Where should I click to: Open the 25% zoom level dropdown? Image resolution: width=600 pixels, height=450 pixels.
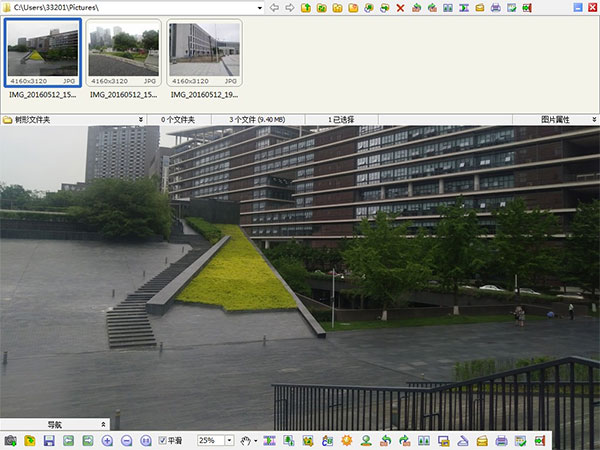tap(229, 440)
